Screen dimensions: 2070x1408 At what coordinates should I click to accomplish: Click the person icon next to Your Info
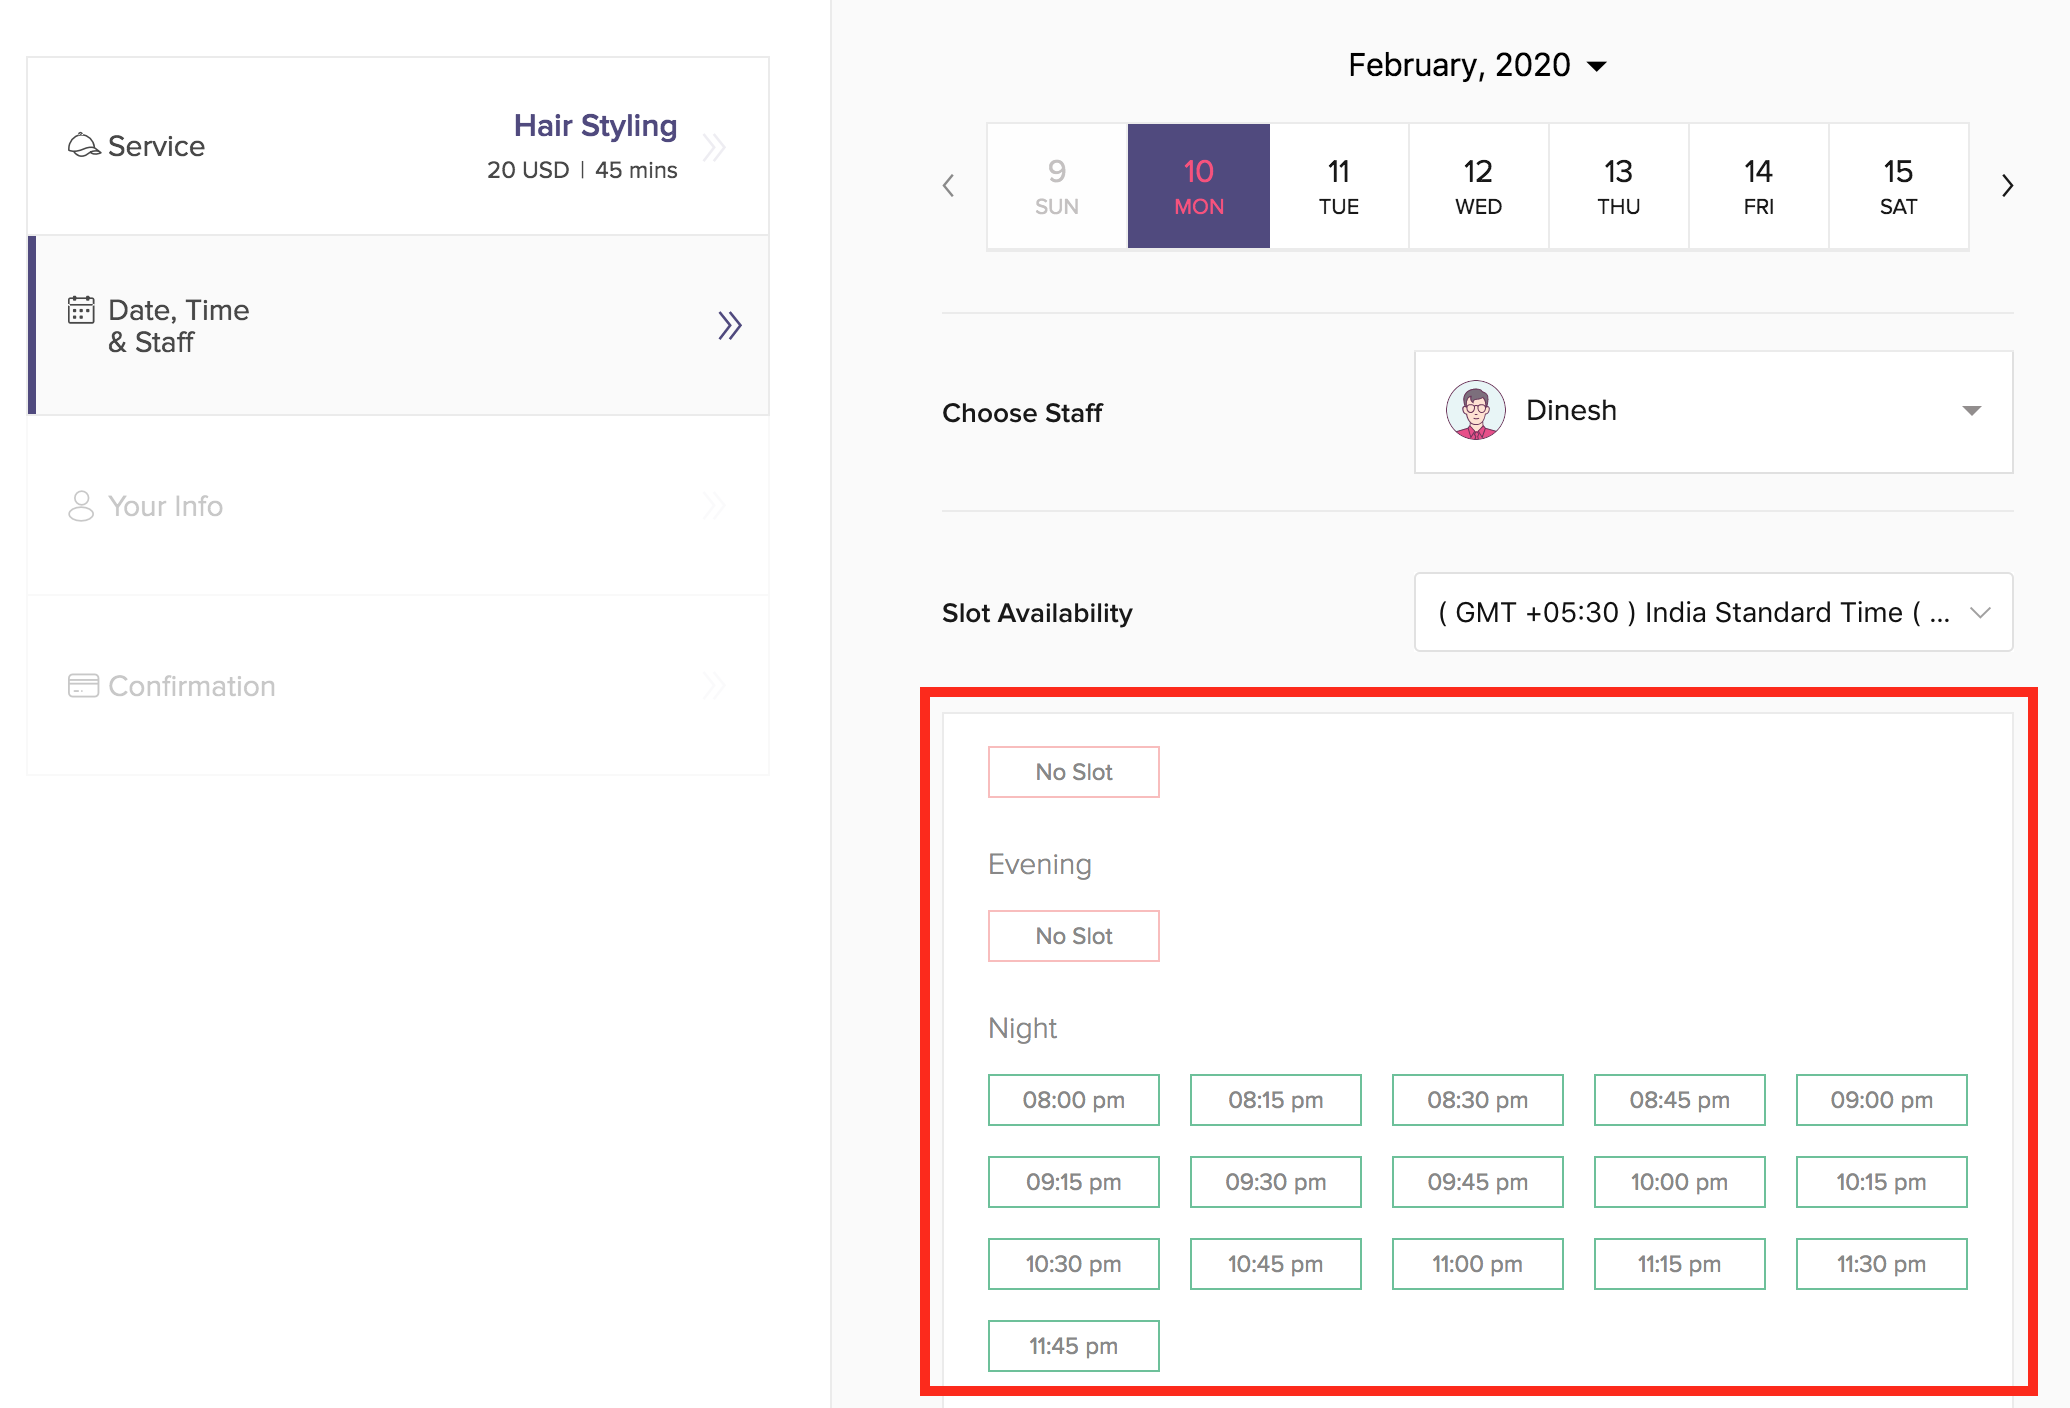tap(81, 506)
